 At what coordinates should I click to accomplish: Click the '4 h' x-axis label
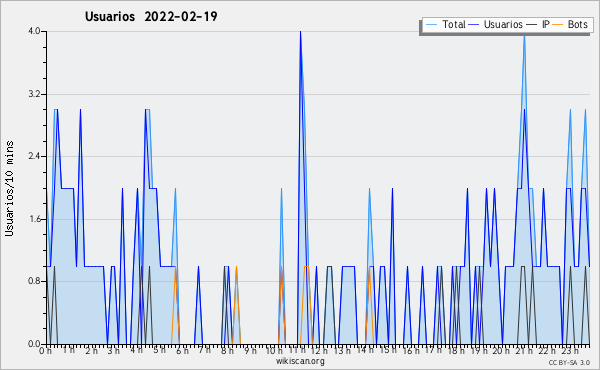coord(136,350)
